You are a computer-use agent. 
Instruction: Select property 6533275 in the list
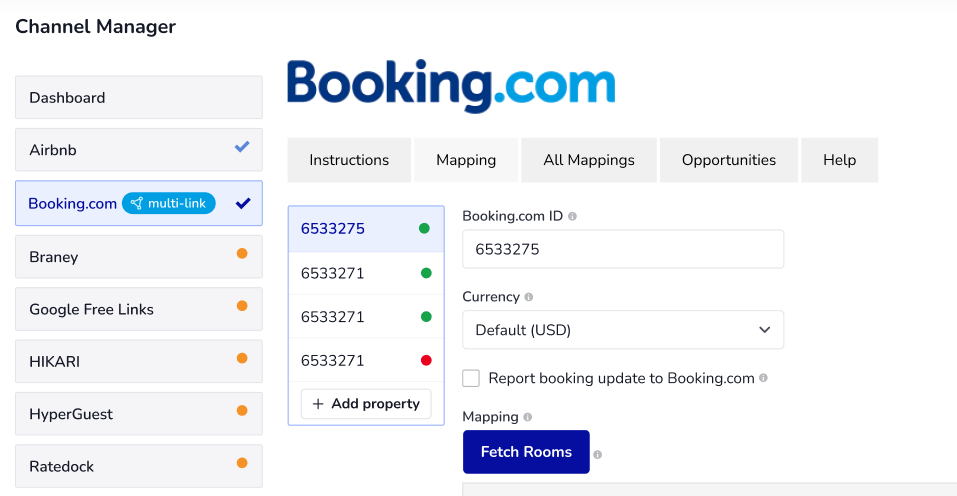coord(366,229)
